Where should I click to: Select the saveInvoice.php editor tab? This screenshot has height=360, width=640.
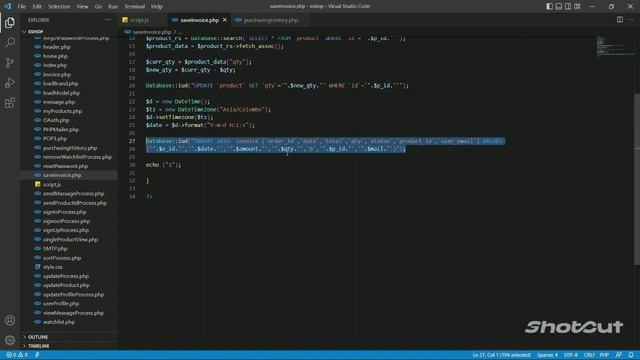click(200, 20)
